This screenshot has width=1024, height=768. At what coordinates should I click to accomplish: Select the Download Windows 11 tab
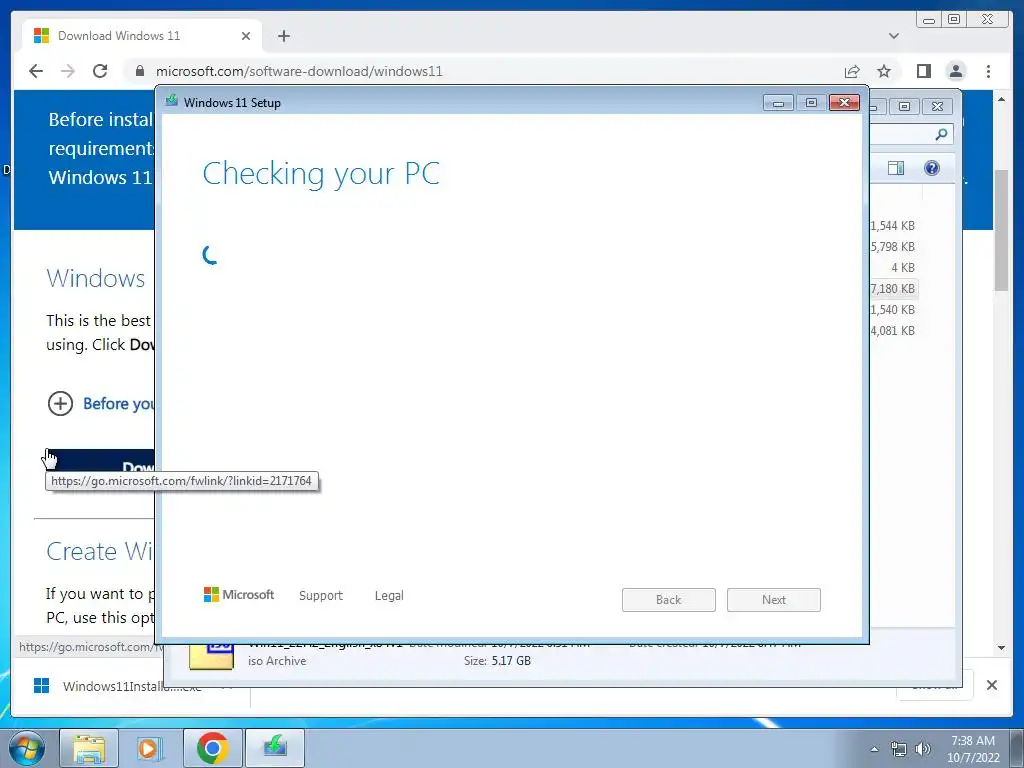pyautogui.click(x=142, y=36)
